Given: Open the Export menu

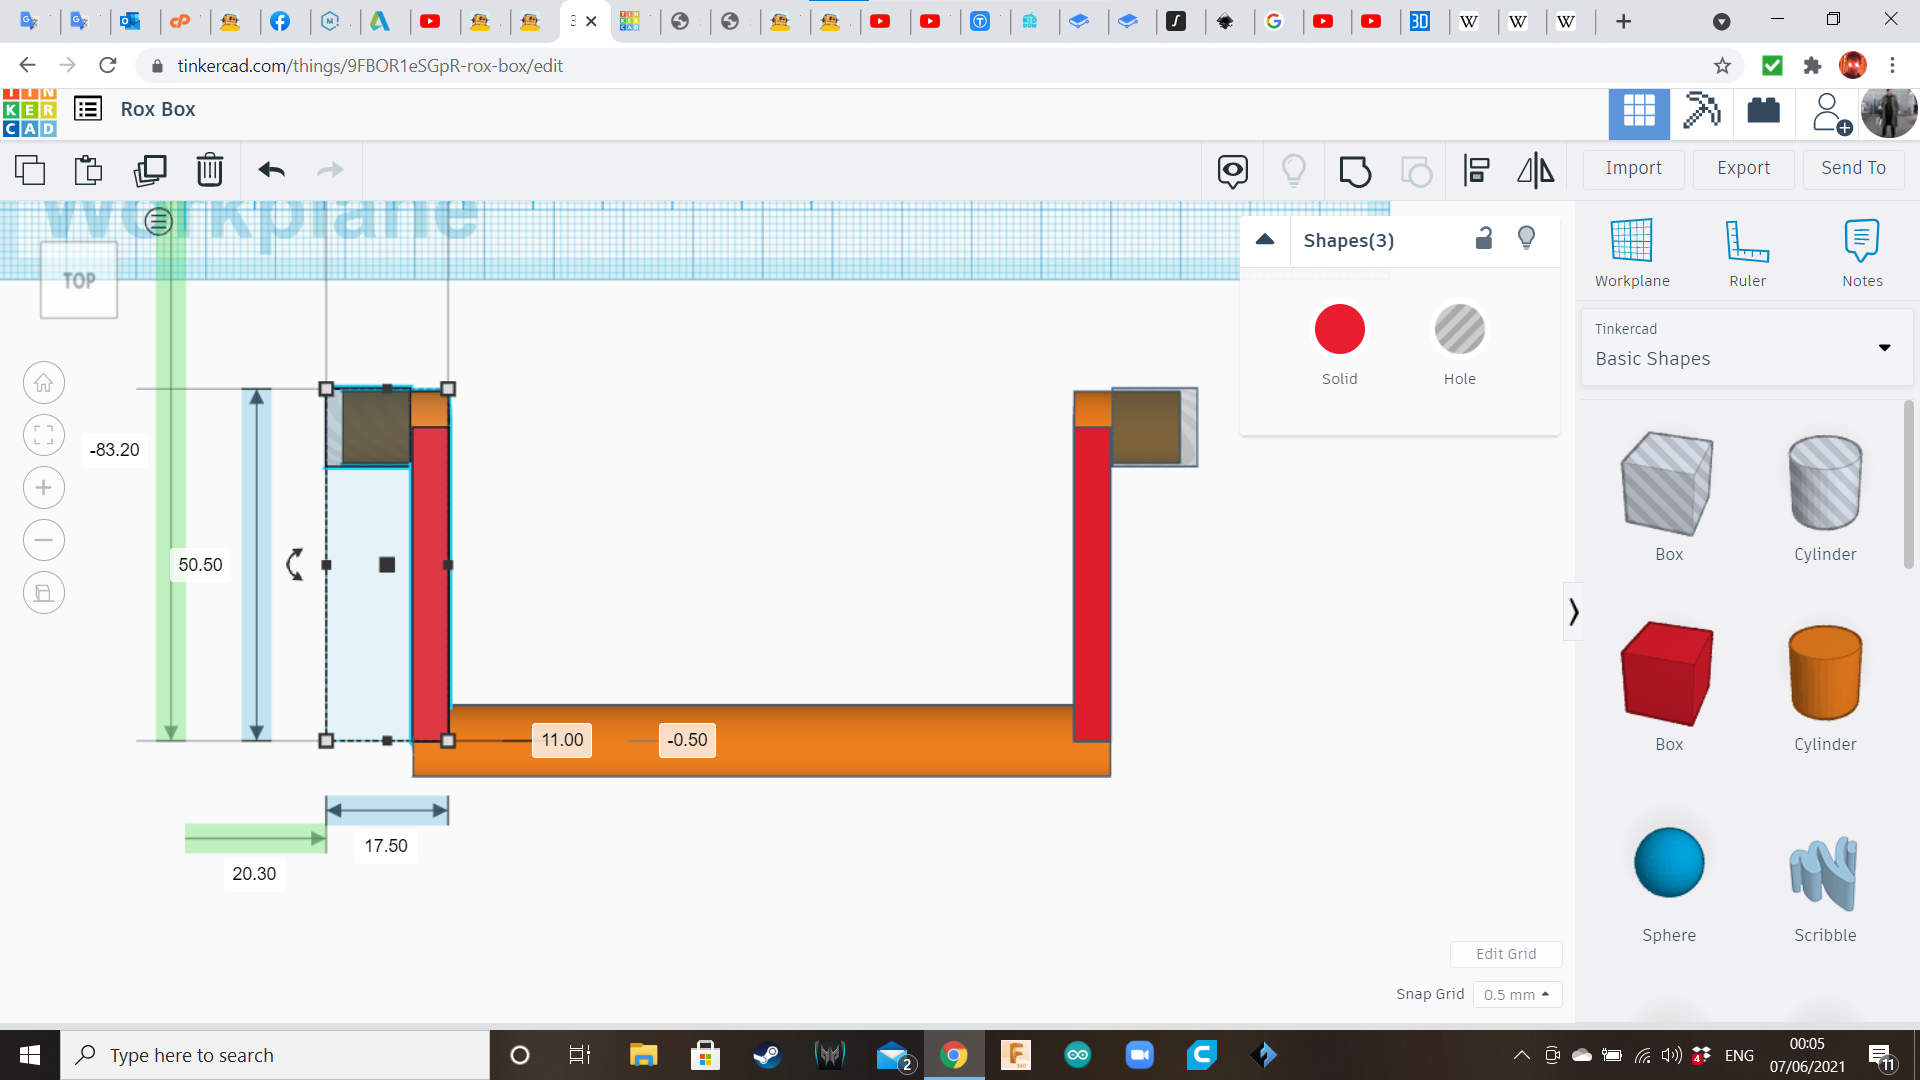Looking at the screenshot, I should [x=1743, y=168].
